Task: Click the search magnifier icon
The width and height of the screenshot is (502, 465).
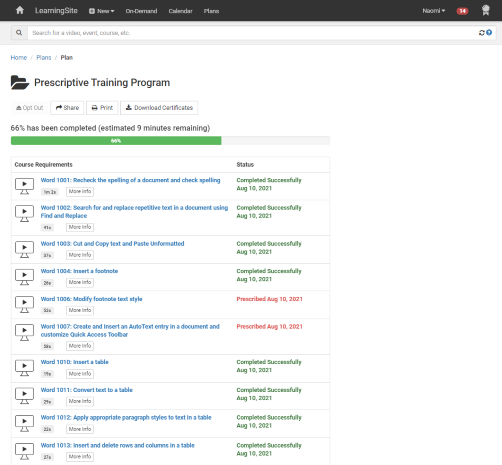Action: (x=19, y=33)
